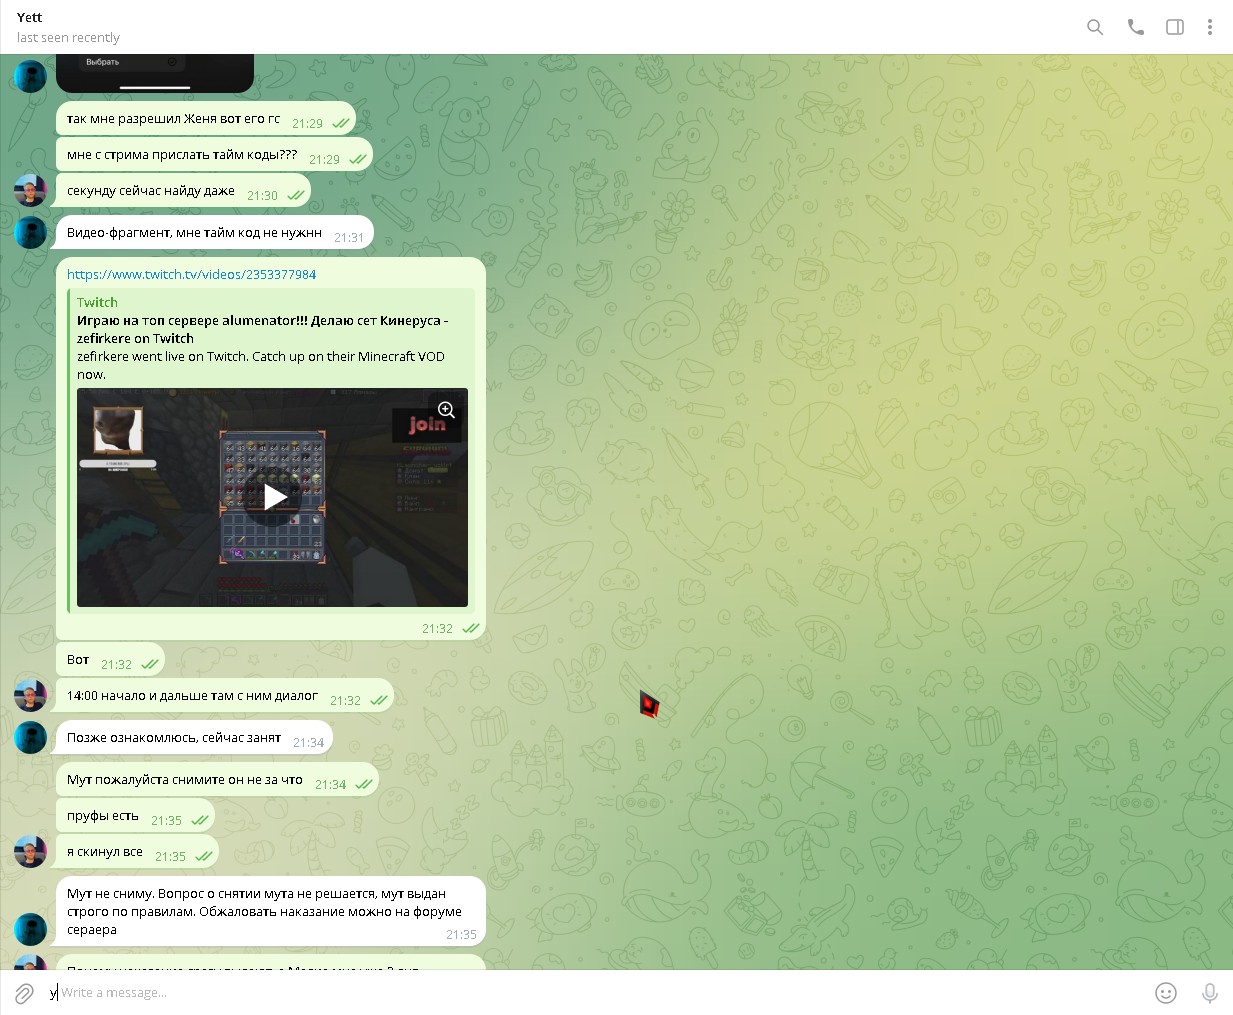
Task: Click avatar beside 'я скинул все' message
Action: coord(30,852)
